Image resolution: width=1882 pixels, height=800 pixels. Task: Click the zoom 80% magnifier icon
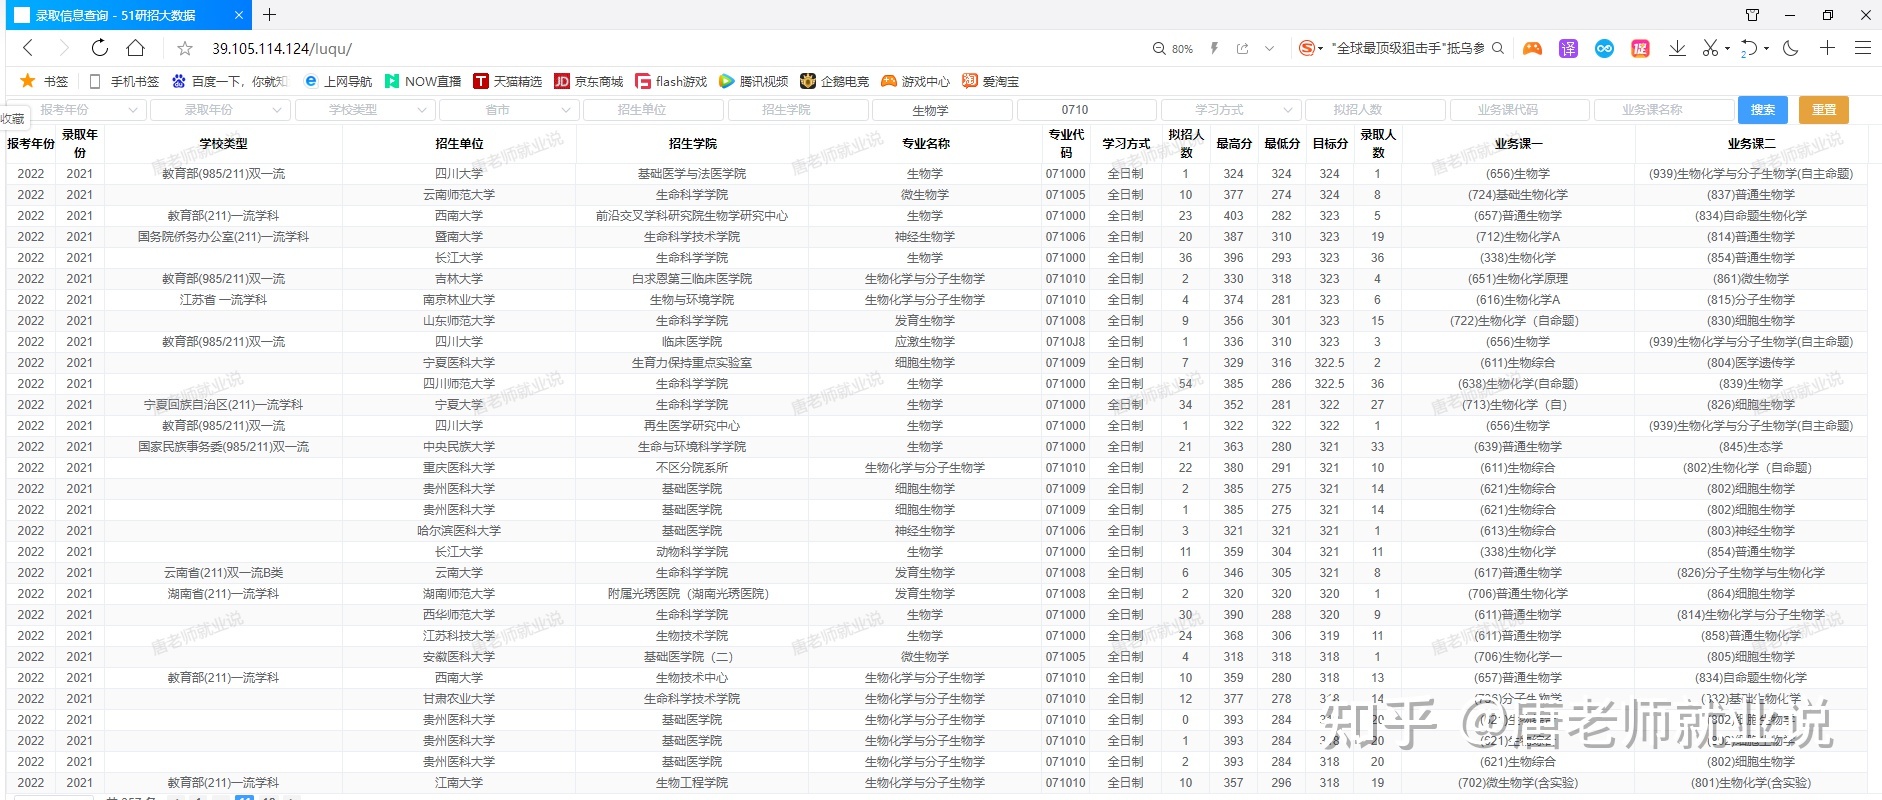coord(1159,48)
